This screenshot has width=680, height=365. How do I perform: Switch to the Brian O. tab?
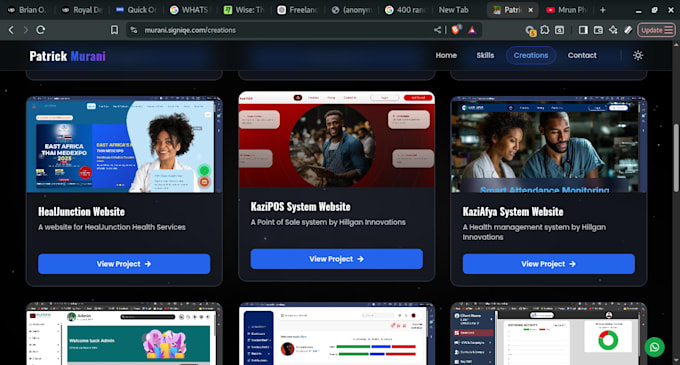[x=27, y=10]
